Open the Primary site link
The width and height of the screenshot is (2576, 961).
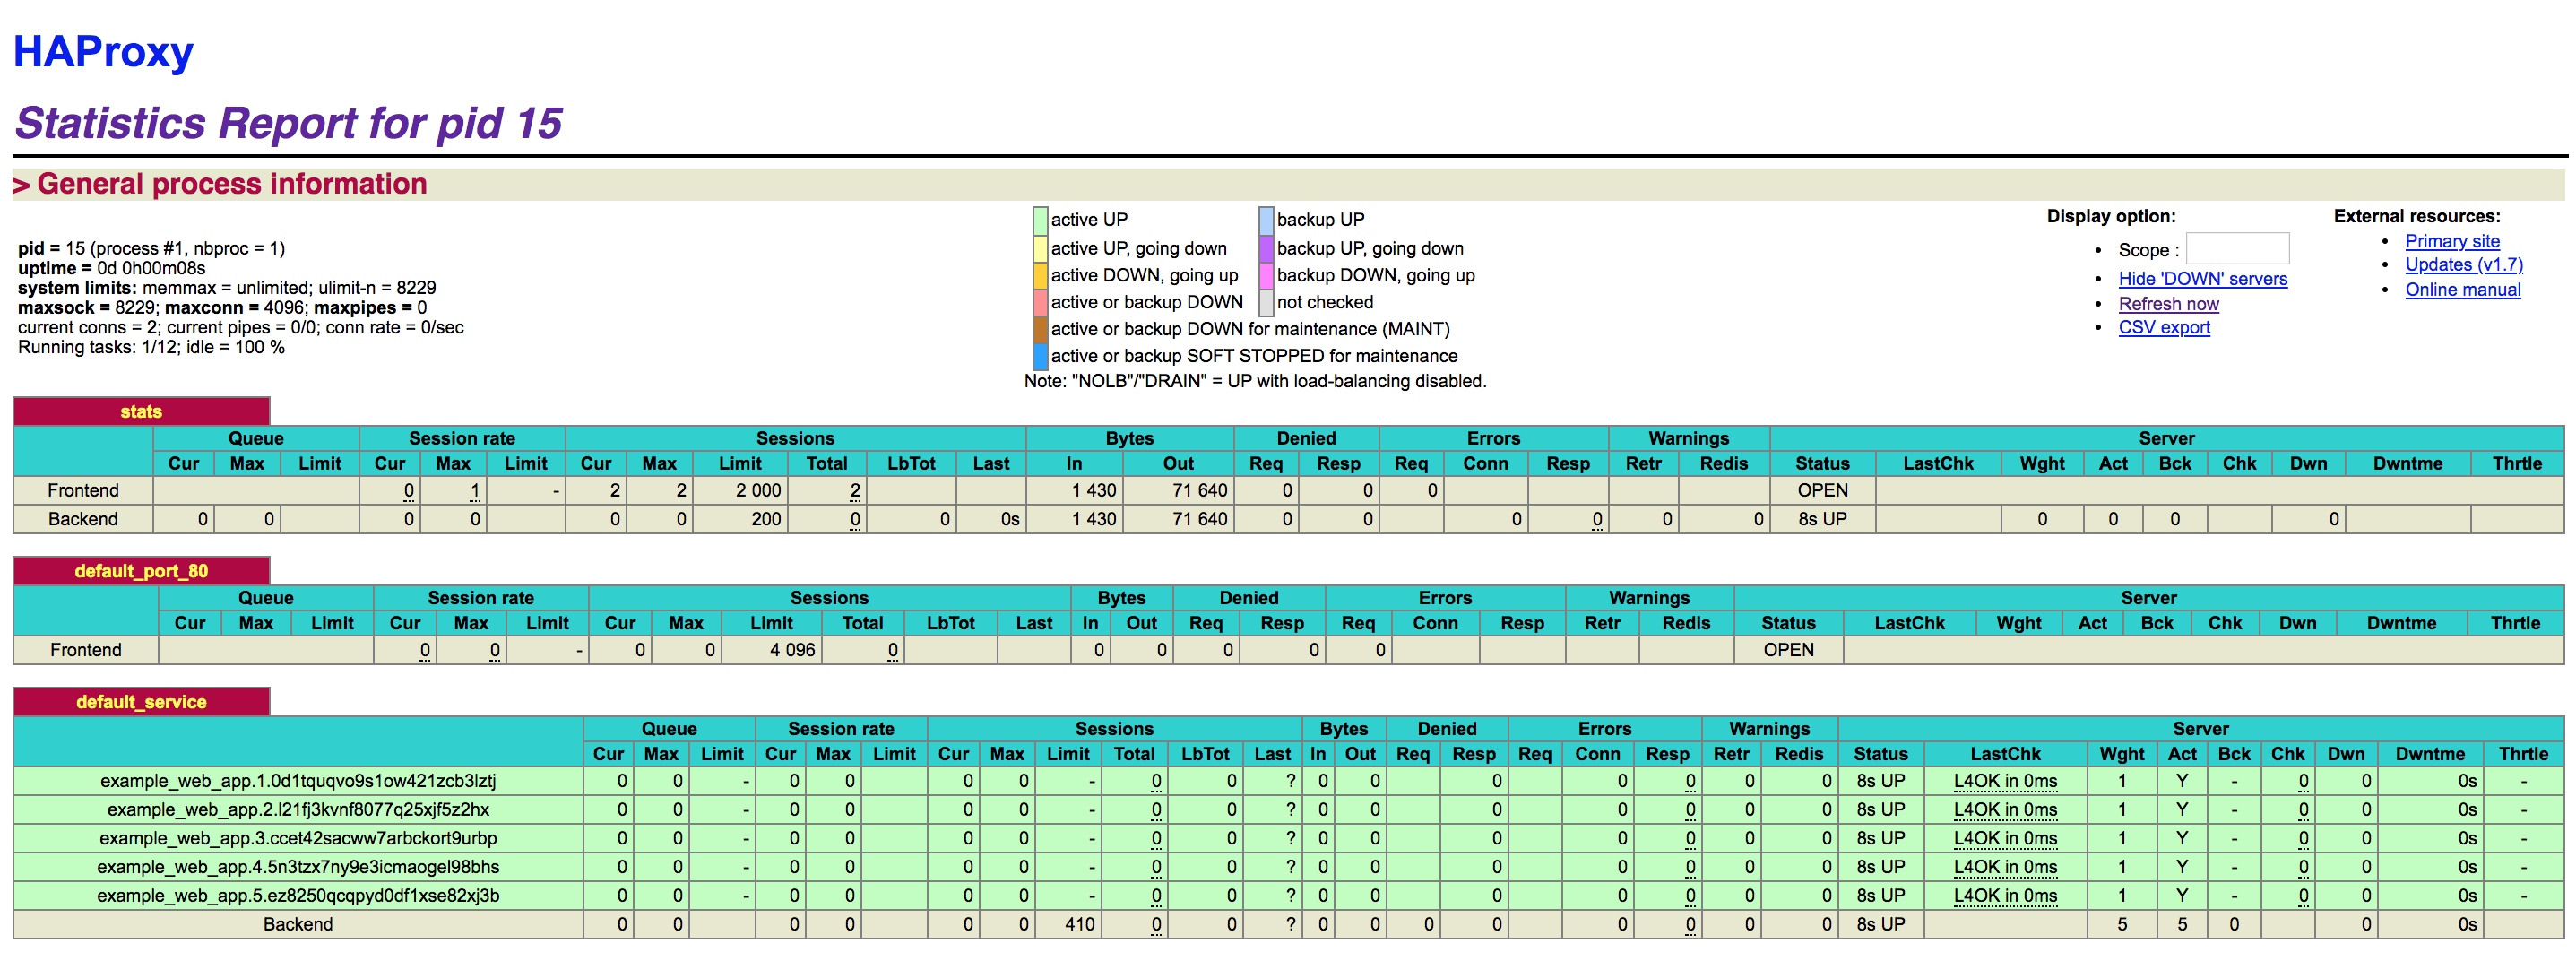click(x=2452, y=241)
